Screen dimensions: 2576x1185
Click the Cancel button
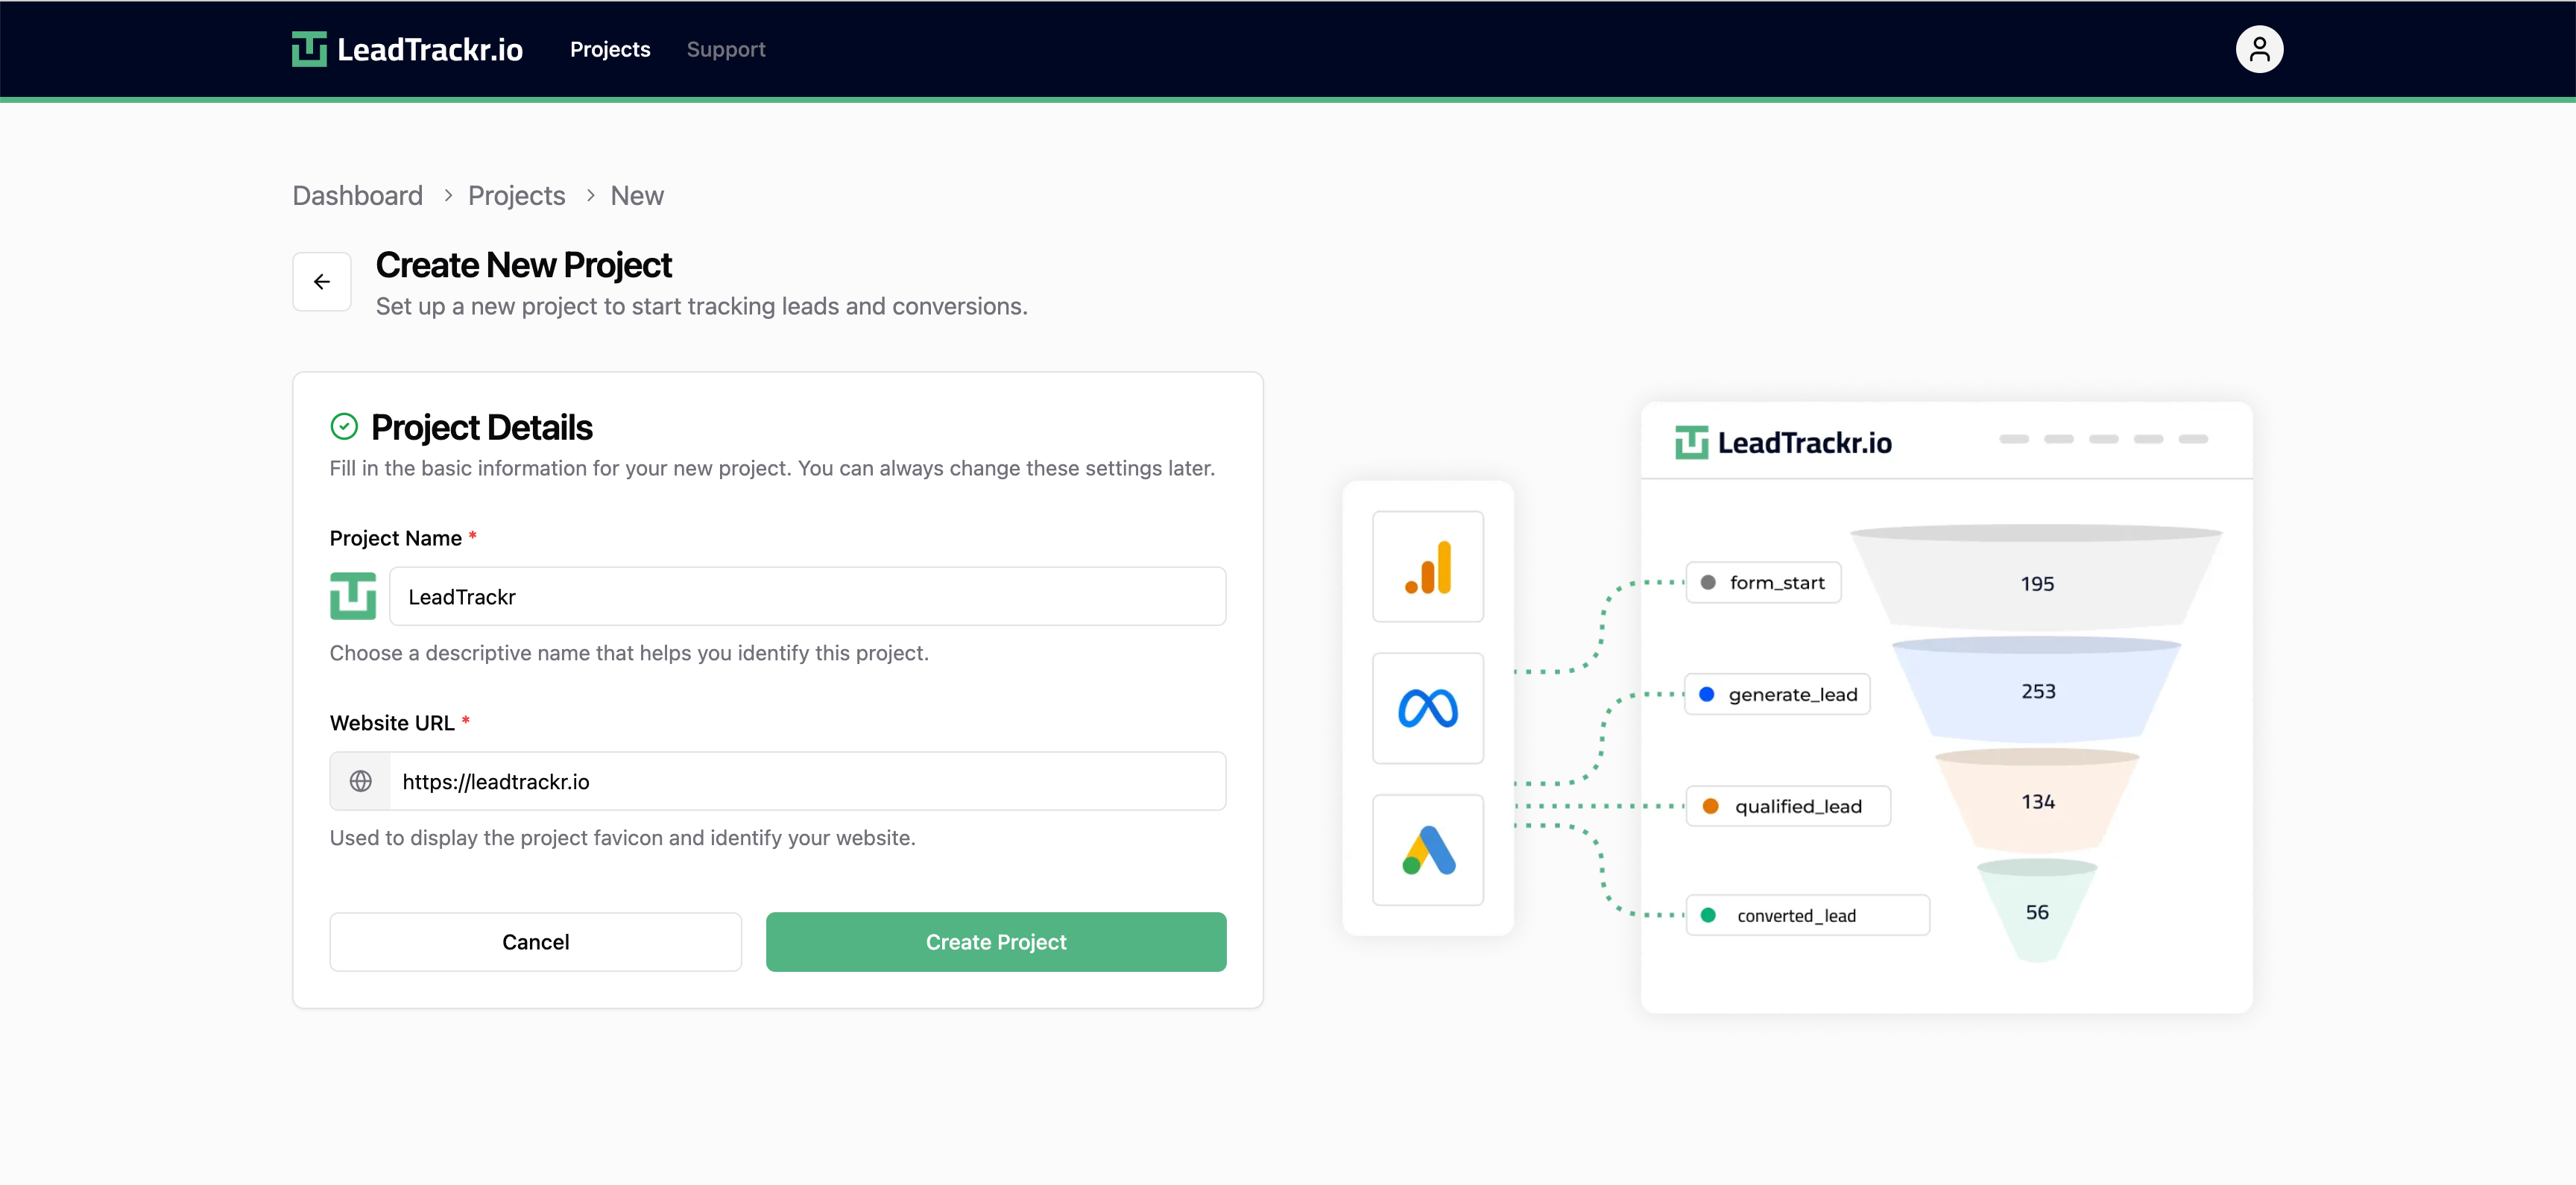pyautogui.click(x=535, y=941)
